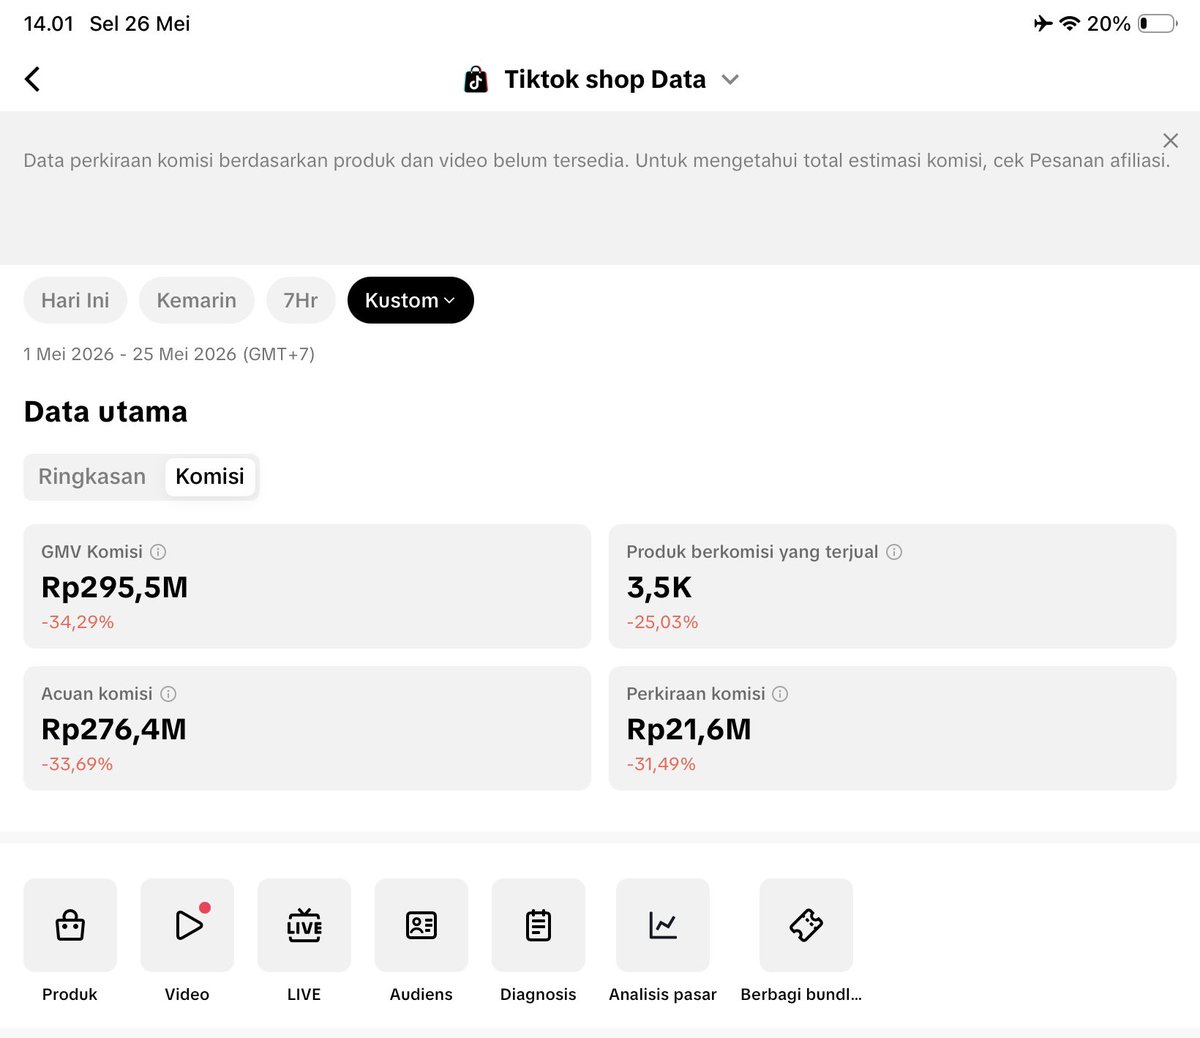
Task: Show info for Perkiraan komisi
Action: tap(780, 694)
